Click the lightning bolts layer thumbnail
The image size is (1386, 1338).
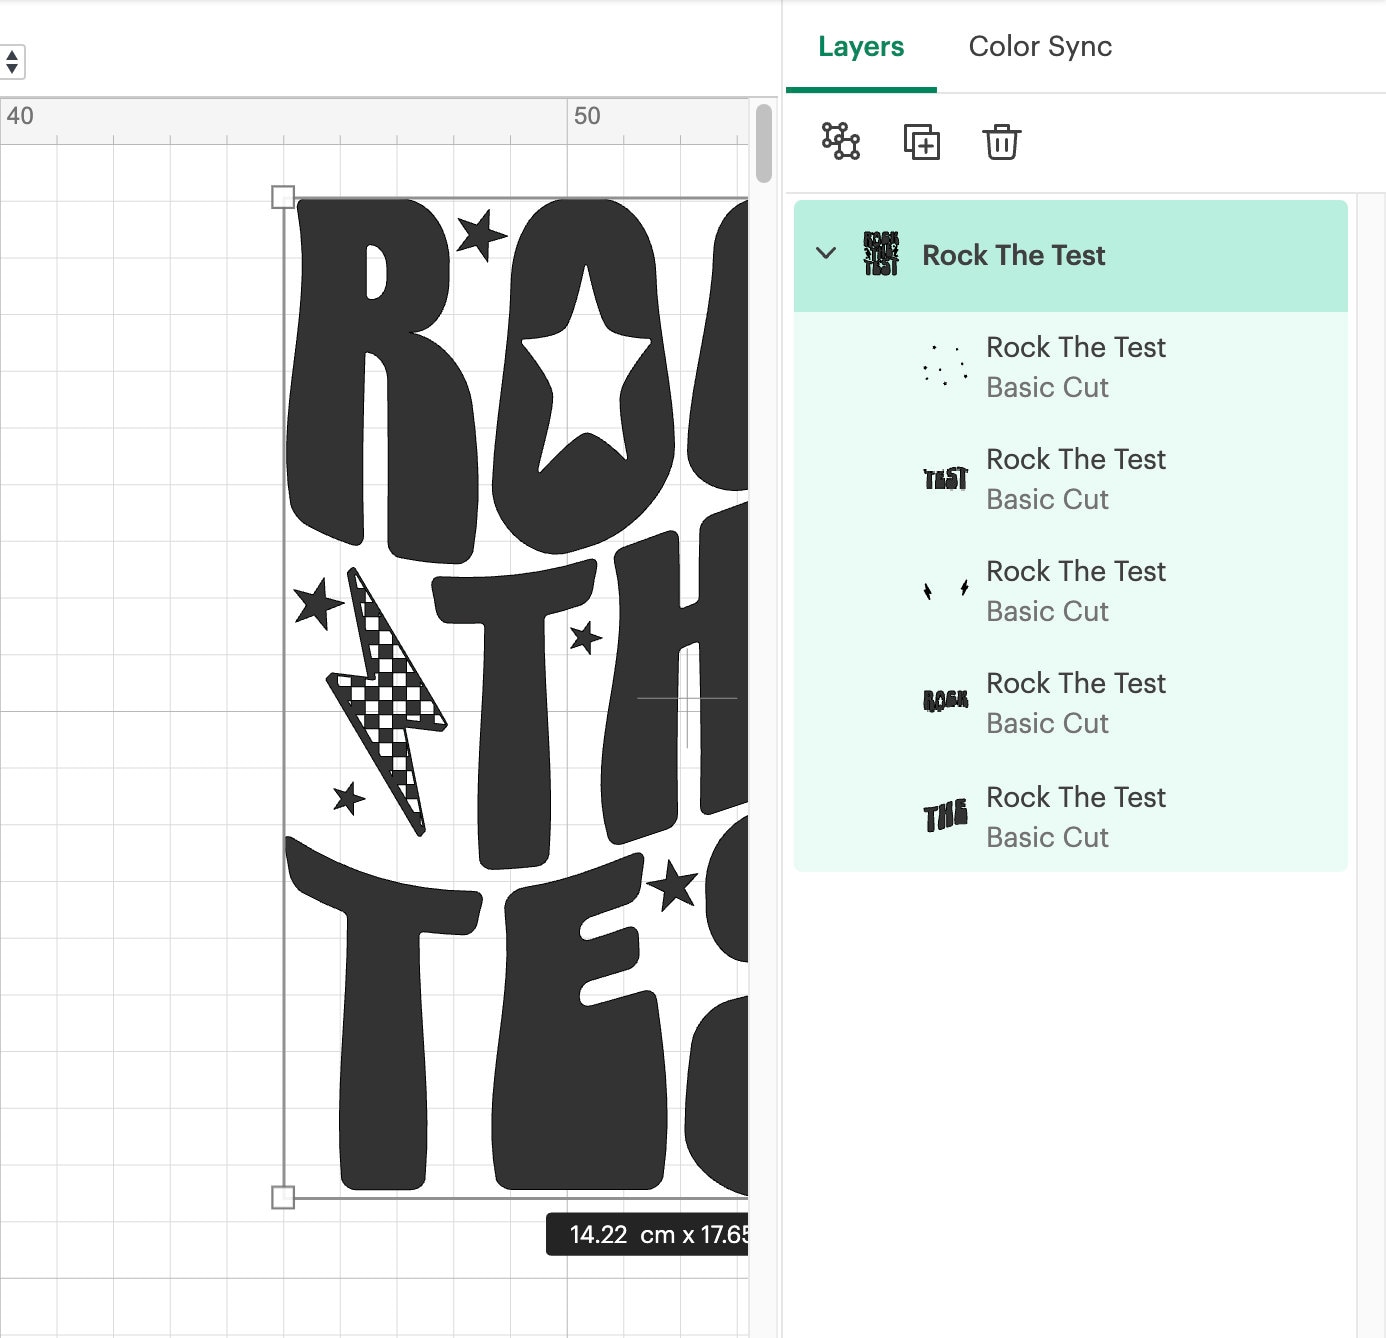click(944, 590)
